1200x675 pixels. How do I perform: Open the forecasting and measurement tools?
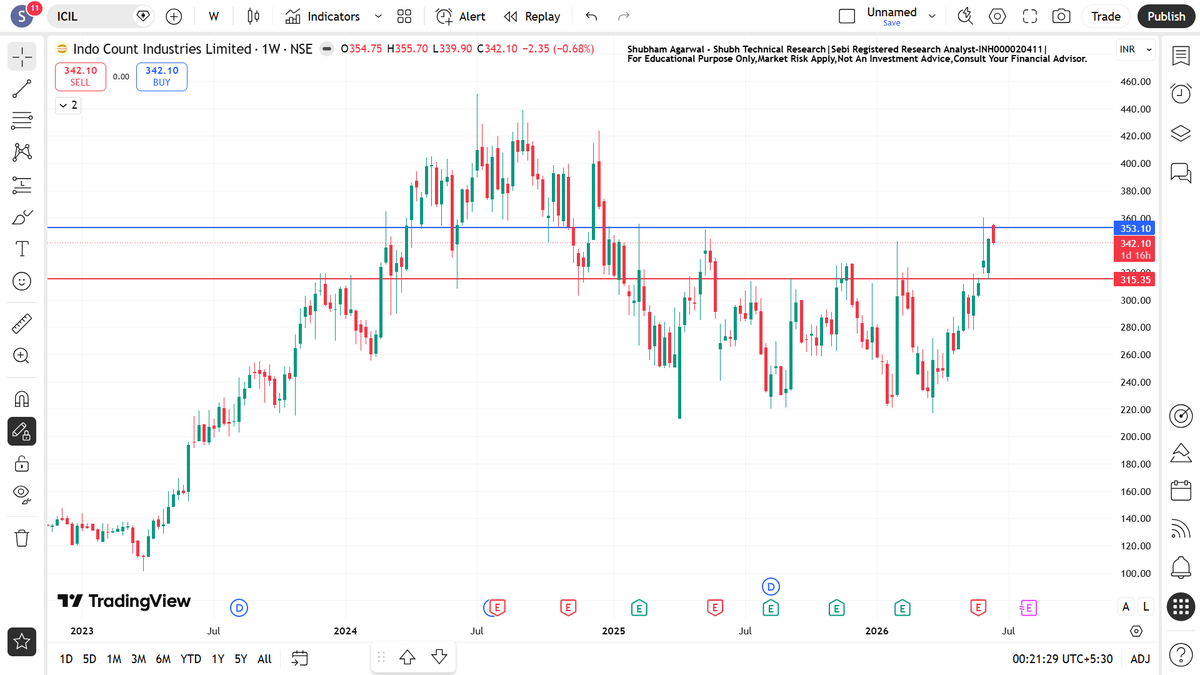point(22,184)
